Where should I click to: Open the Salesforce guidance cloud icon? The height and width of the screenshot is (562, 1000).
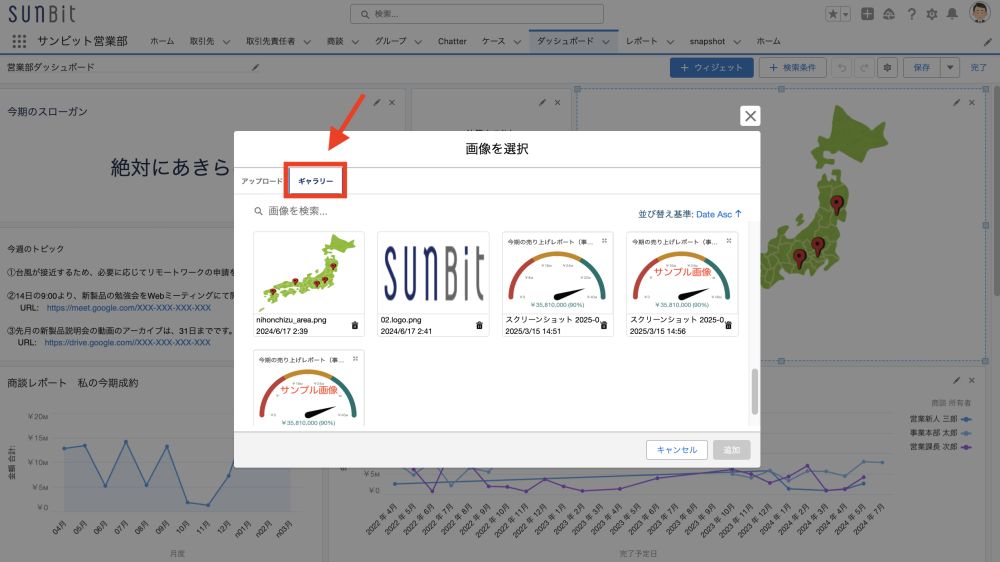888,13
